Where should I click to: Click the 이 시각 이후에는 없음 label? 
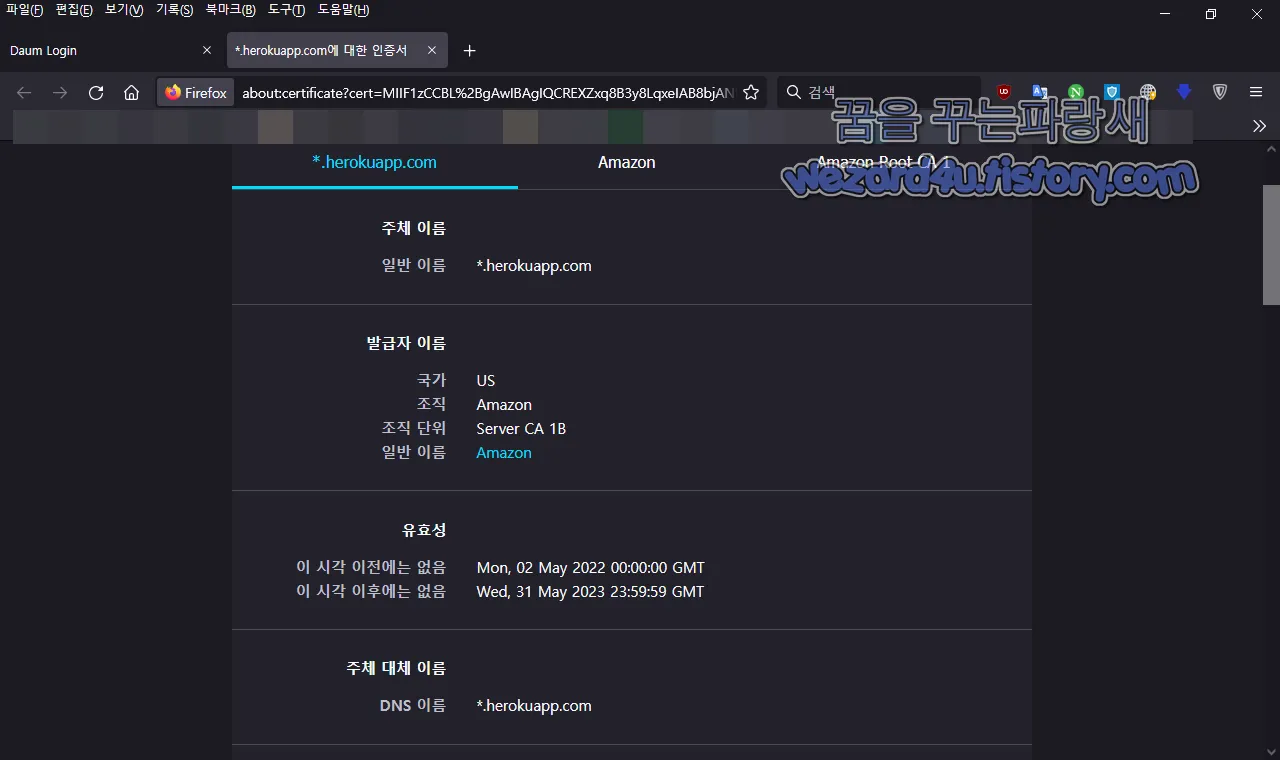point(371,592)
